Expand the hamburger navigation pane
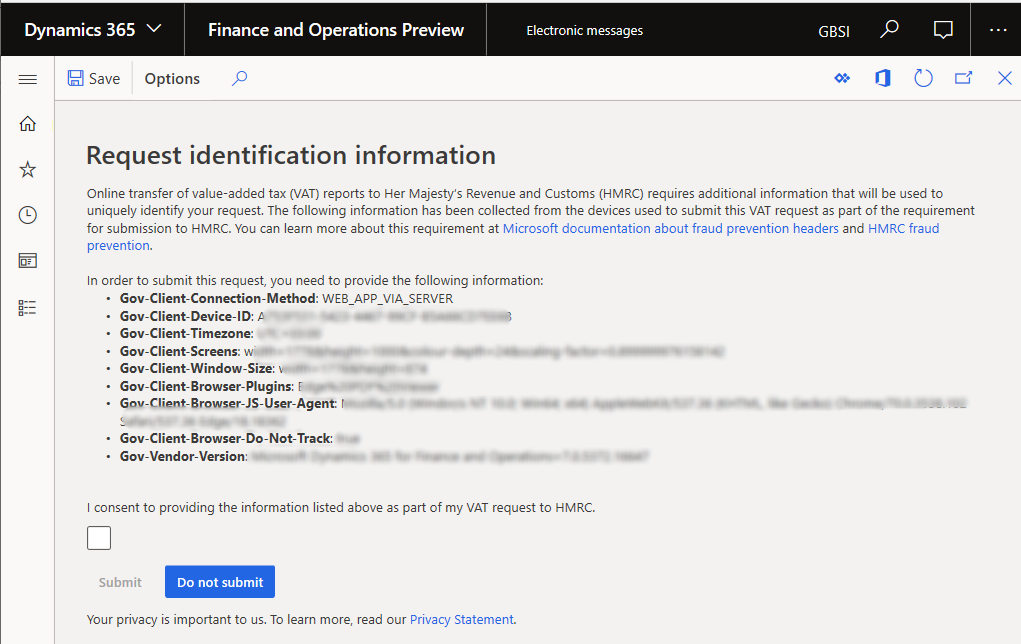Viewport: 1021px width, 644px height. click(x=27, y=79)
